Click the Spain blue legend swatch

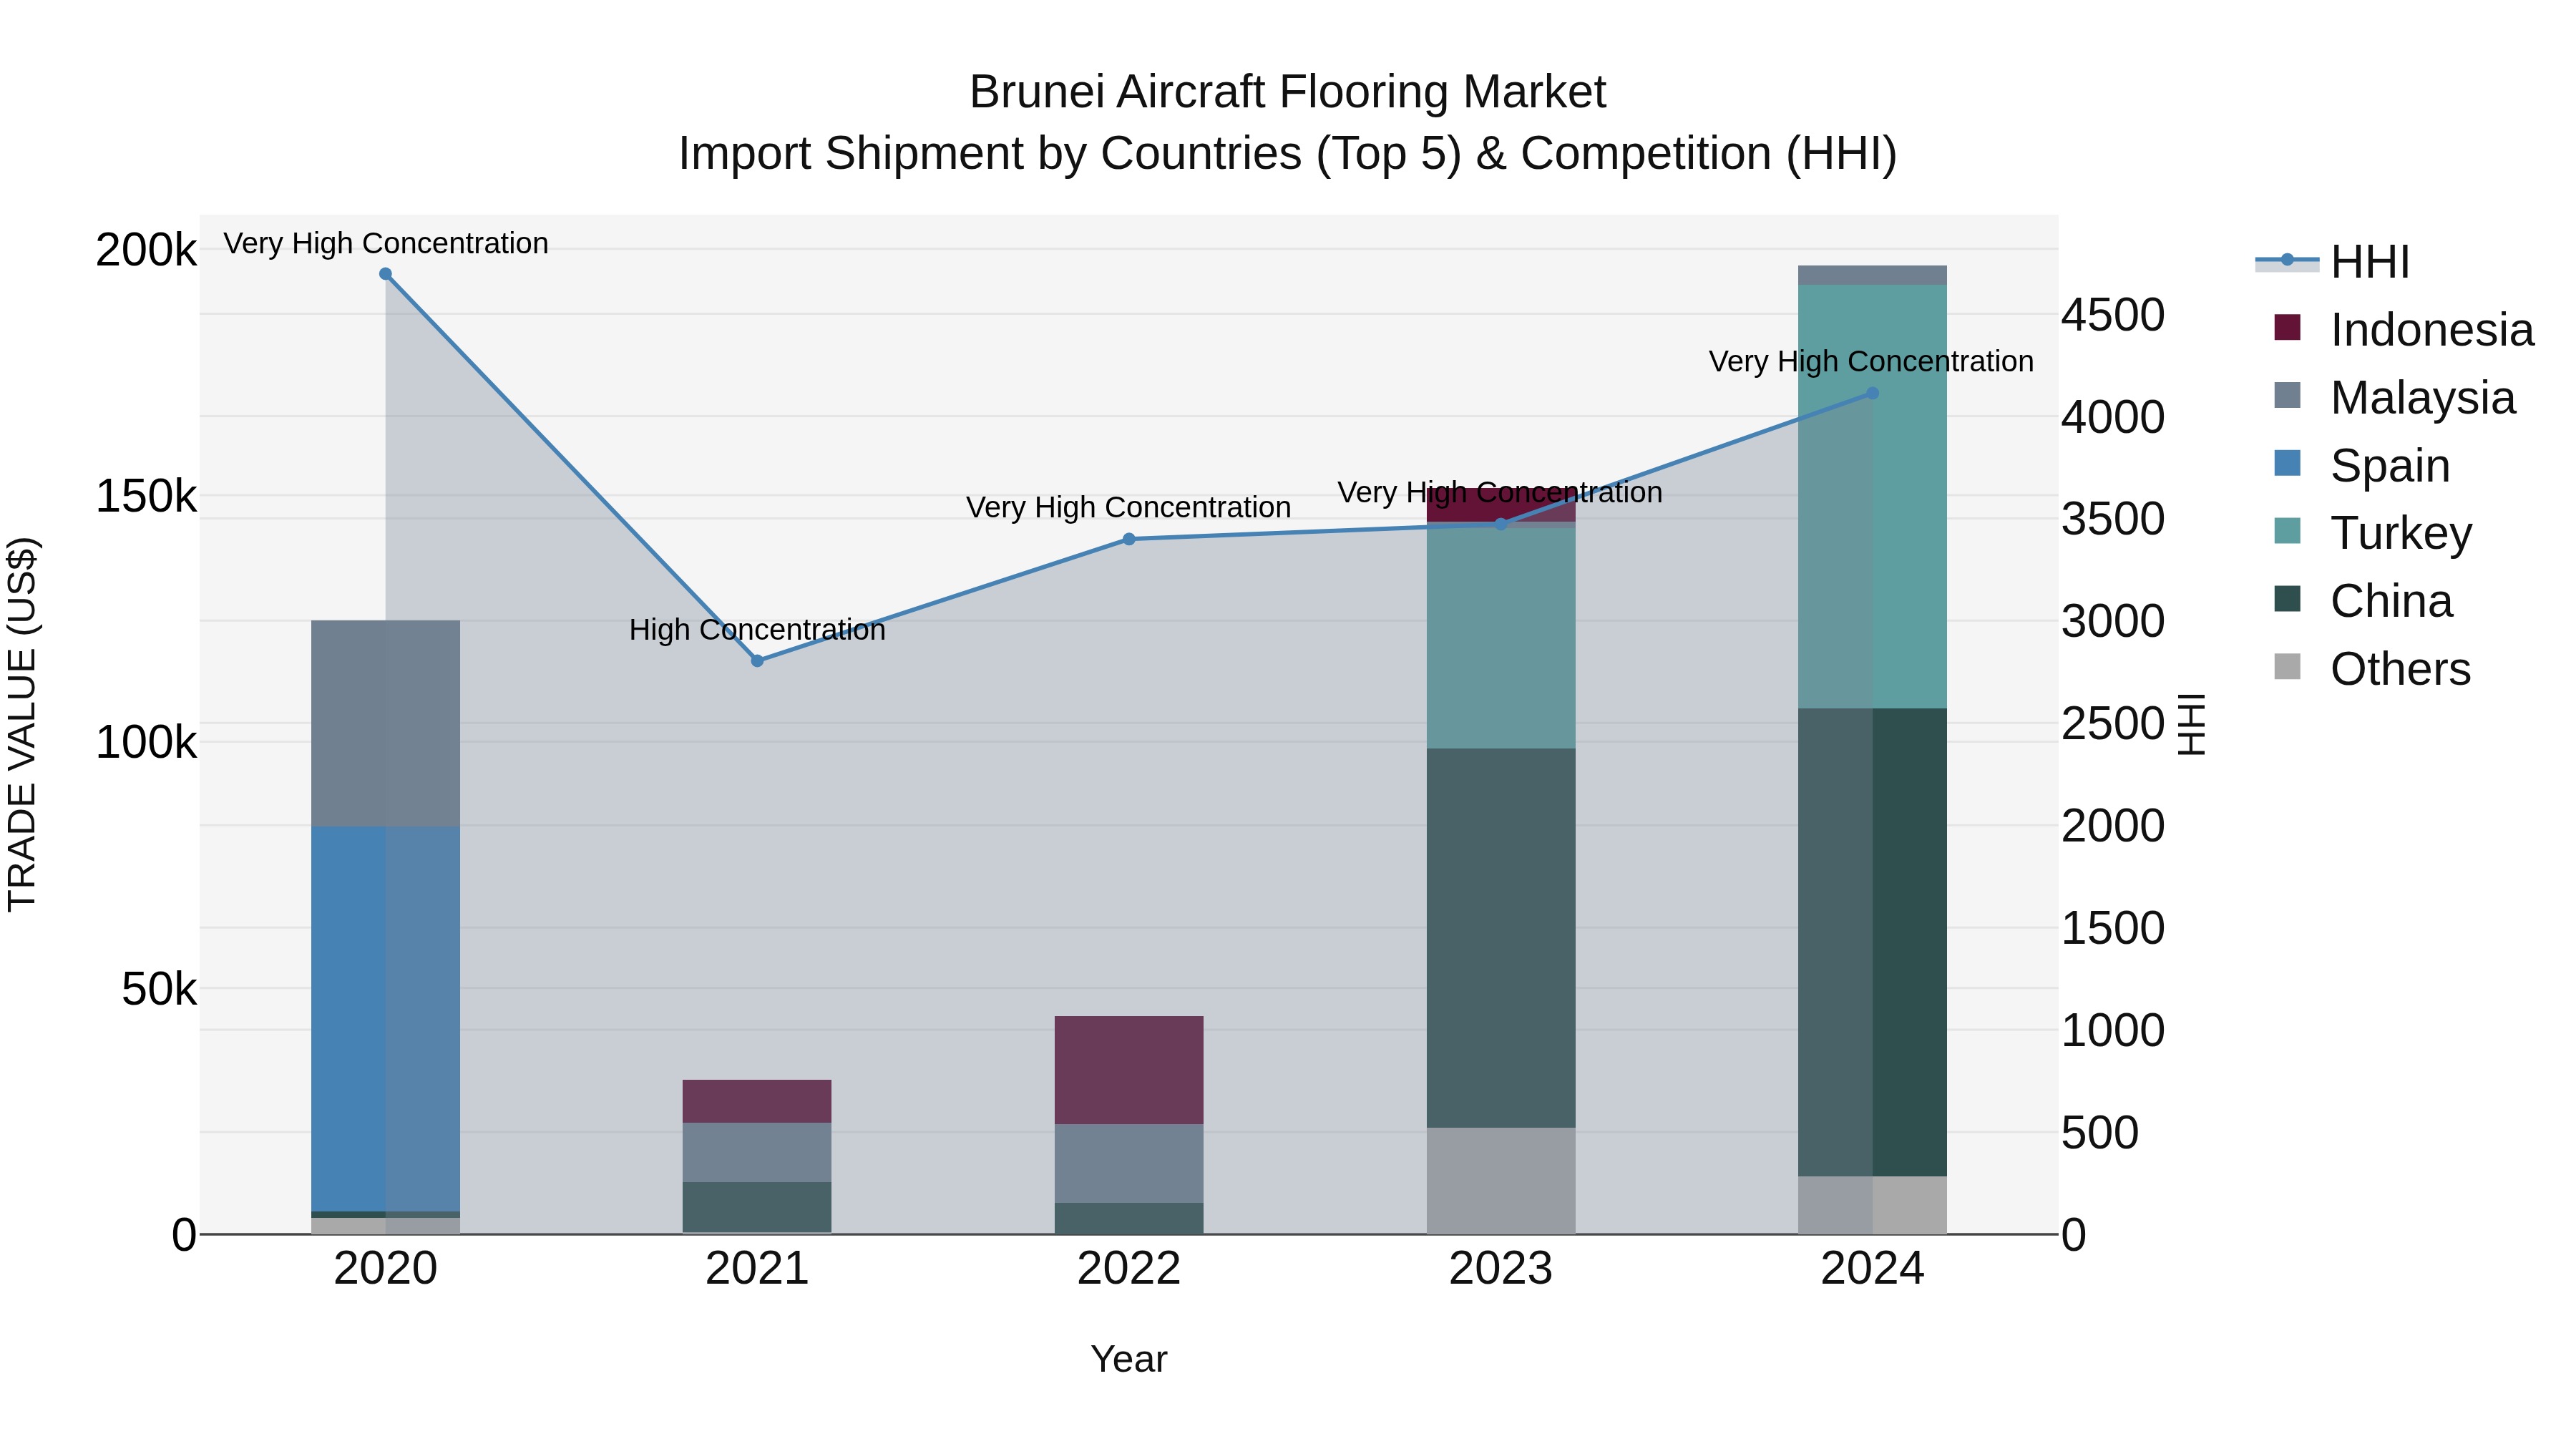(2287, 463)
